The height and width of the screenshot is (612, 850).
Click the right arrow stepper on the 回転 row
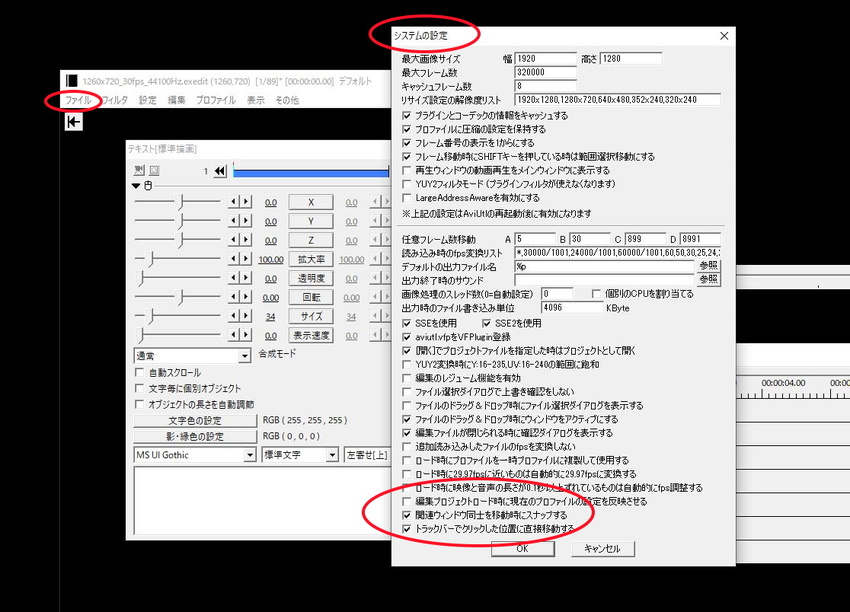(246, 297)
